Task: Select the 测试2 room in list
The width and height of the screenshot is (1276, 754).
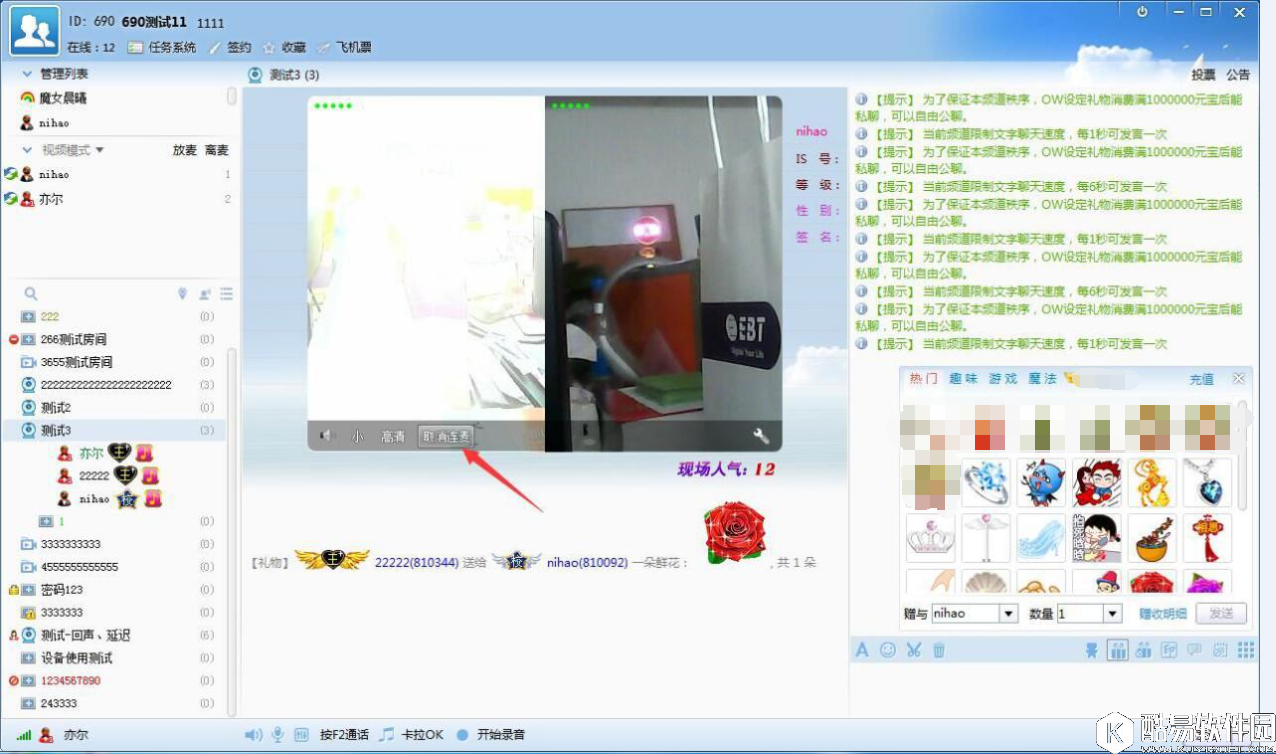Action: pos(56,408)
